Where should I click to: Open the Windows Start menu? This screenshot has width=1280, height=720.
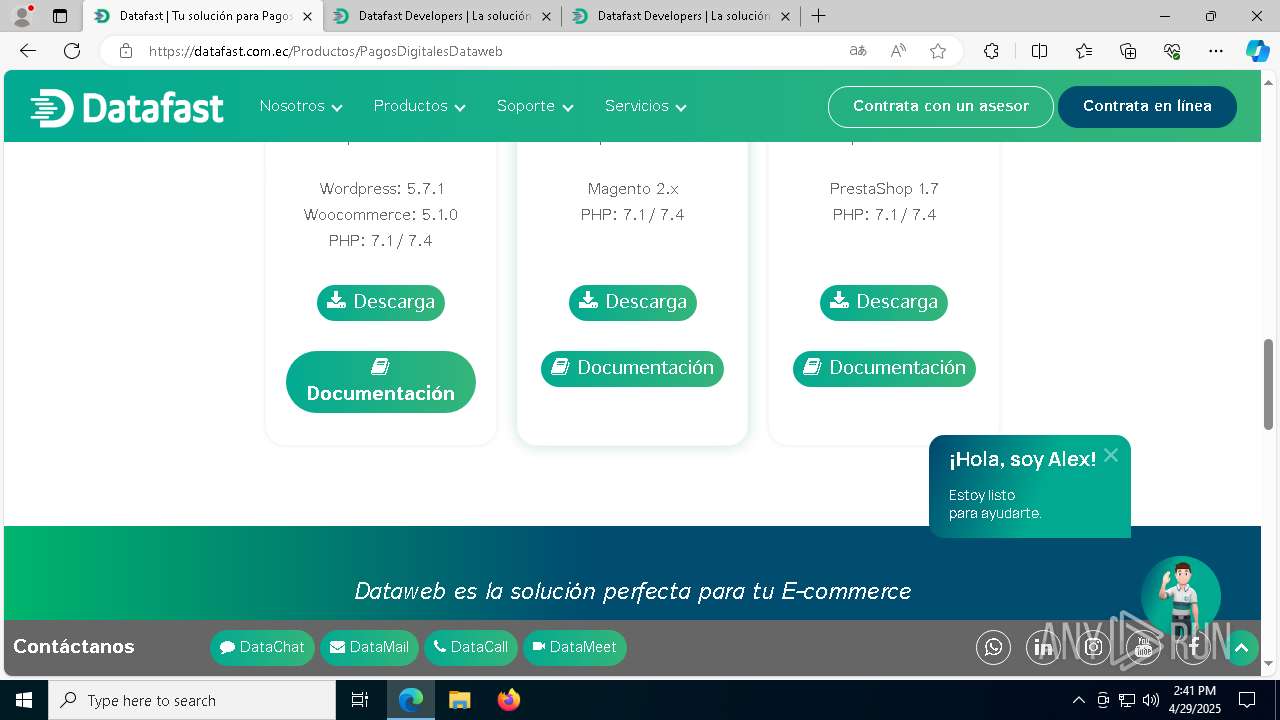point(24,700)
